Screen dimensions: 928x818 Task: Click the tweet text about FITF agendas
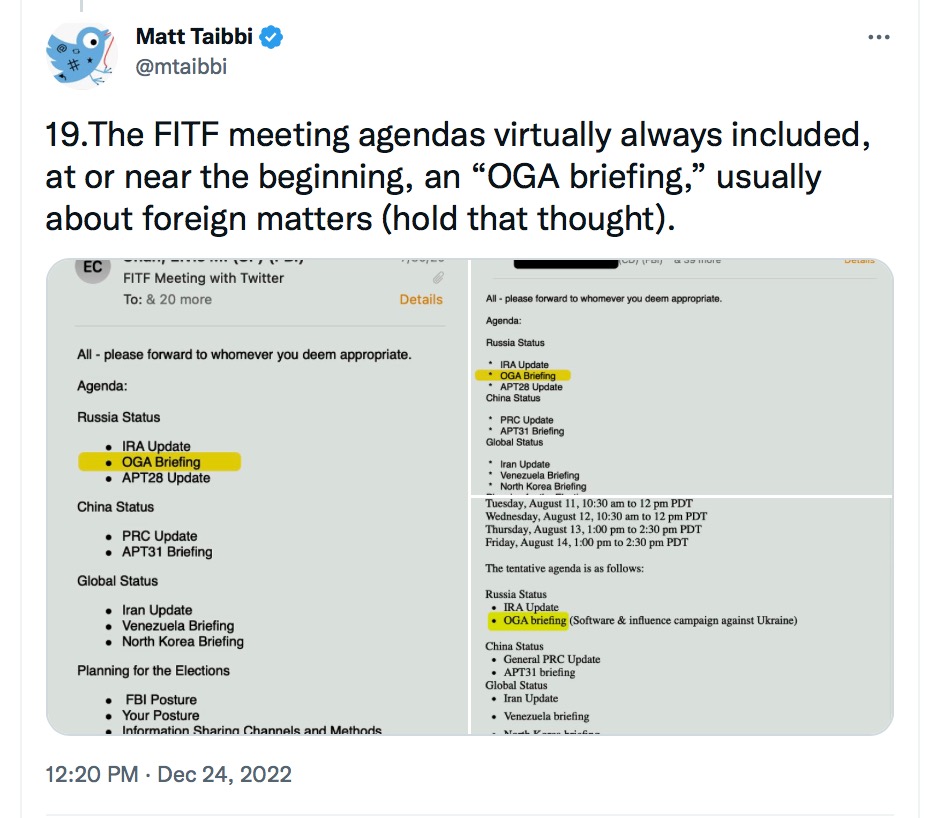[457, 176]
